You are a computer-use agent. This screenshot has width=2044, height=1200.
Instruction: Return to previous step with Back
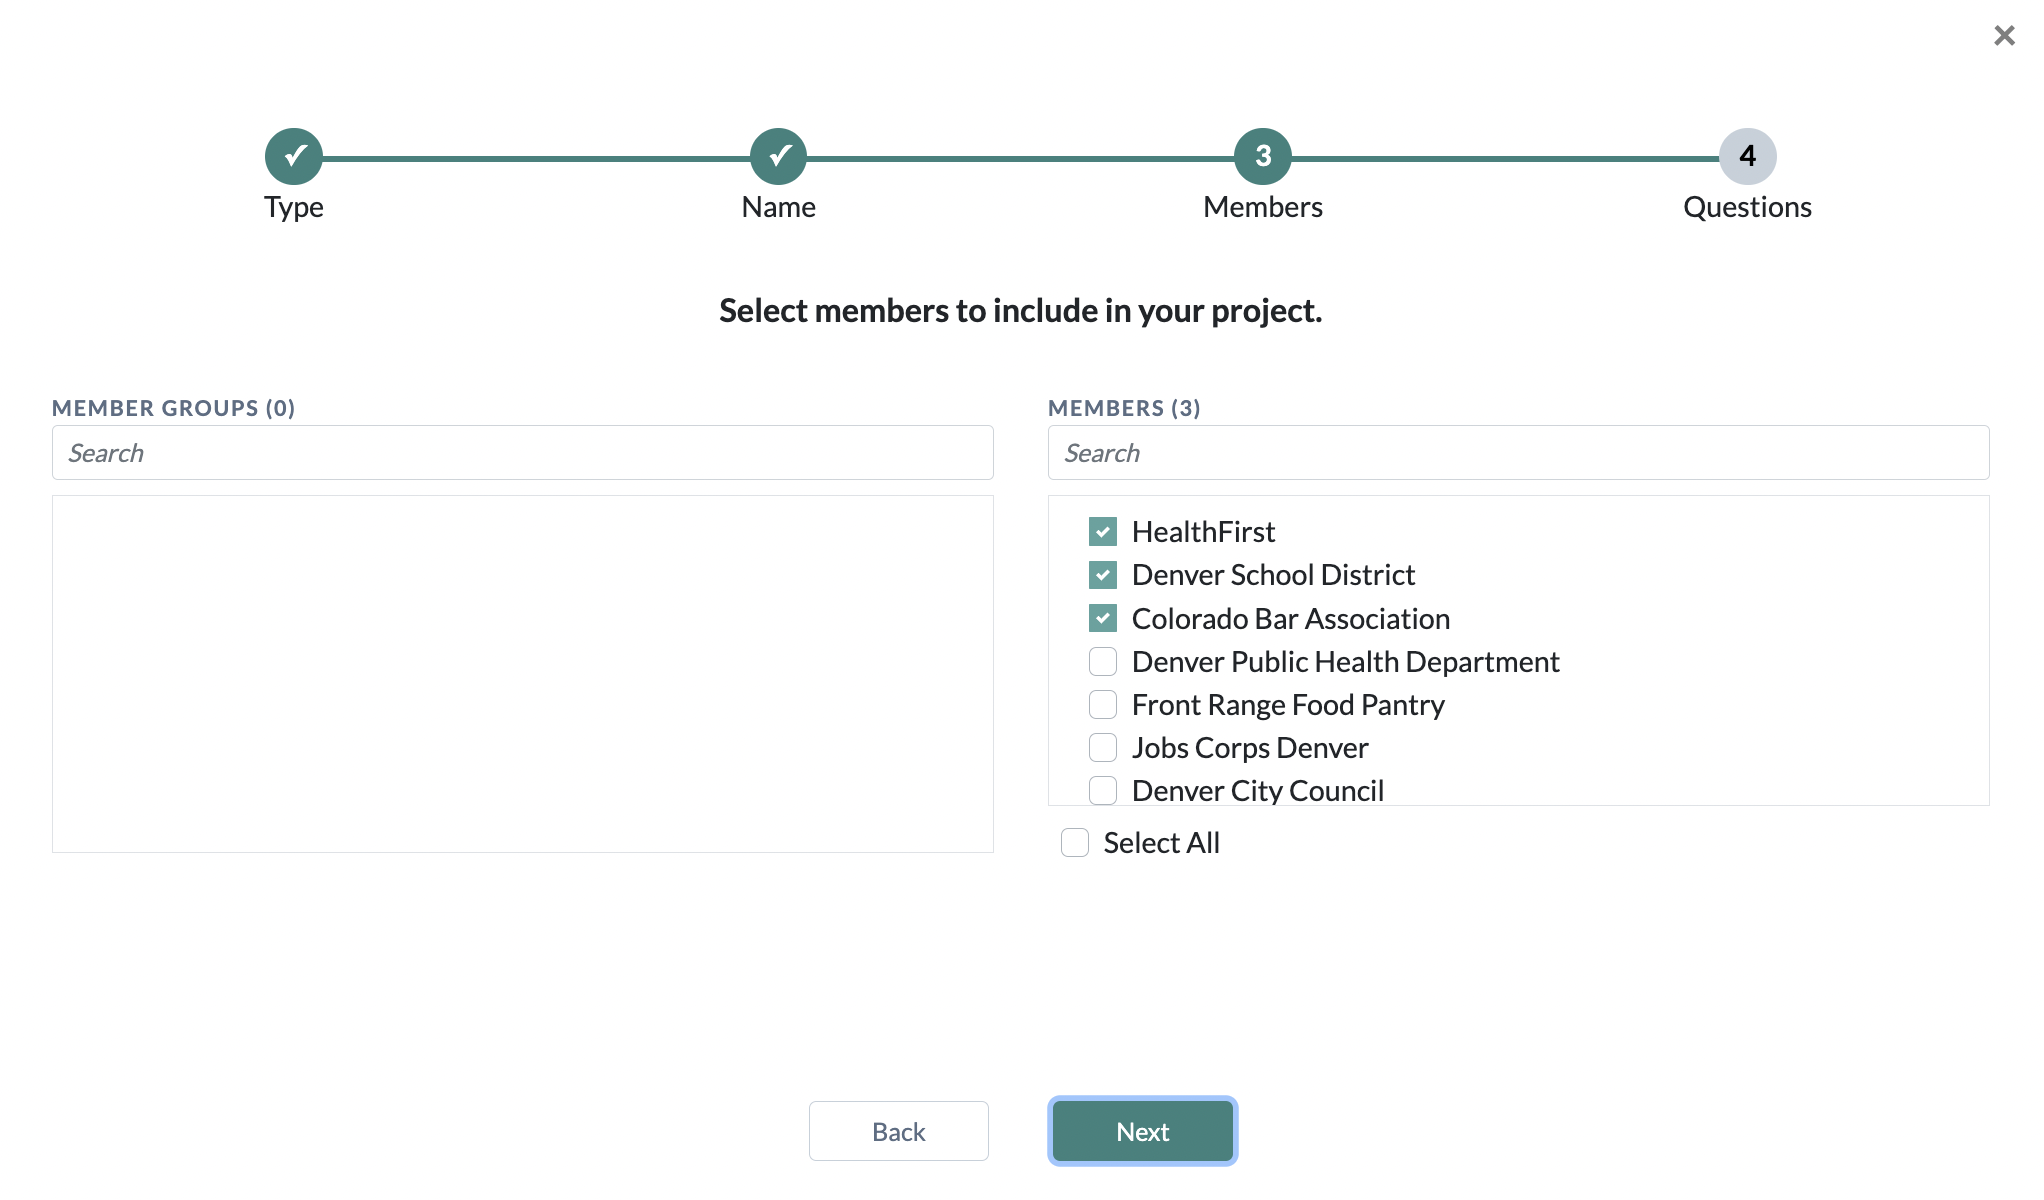[898, 1131]
